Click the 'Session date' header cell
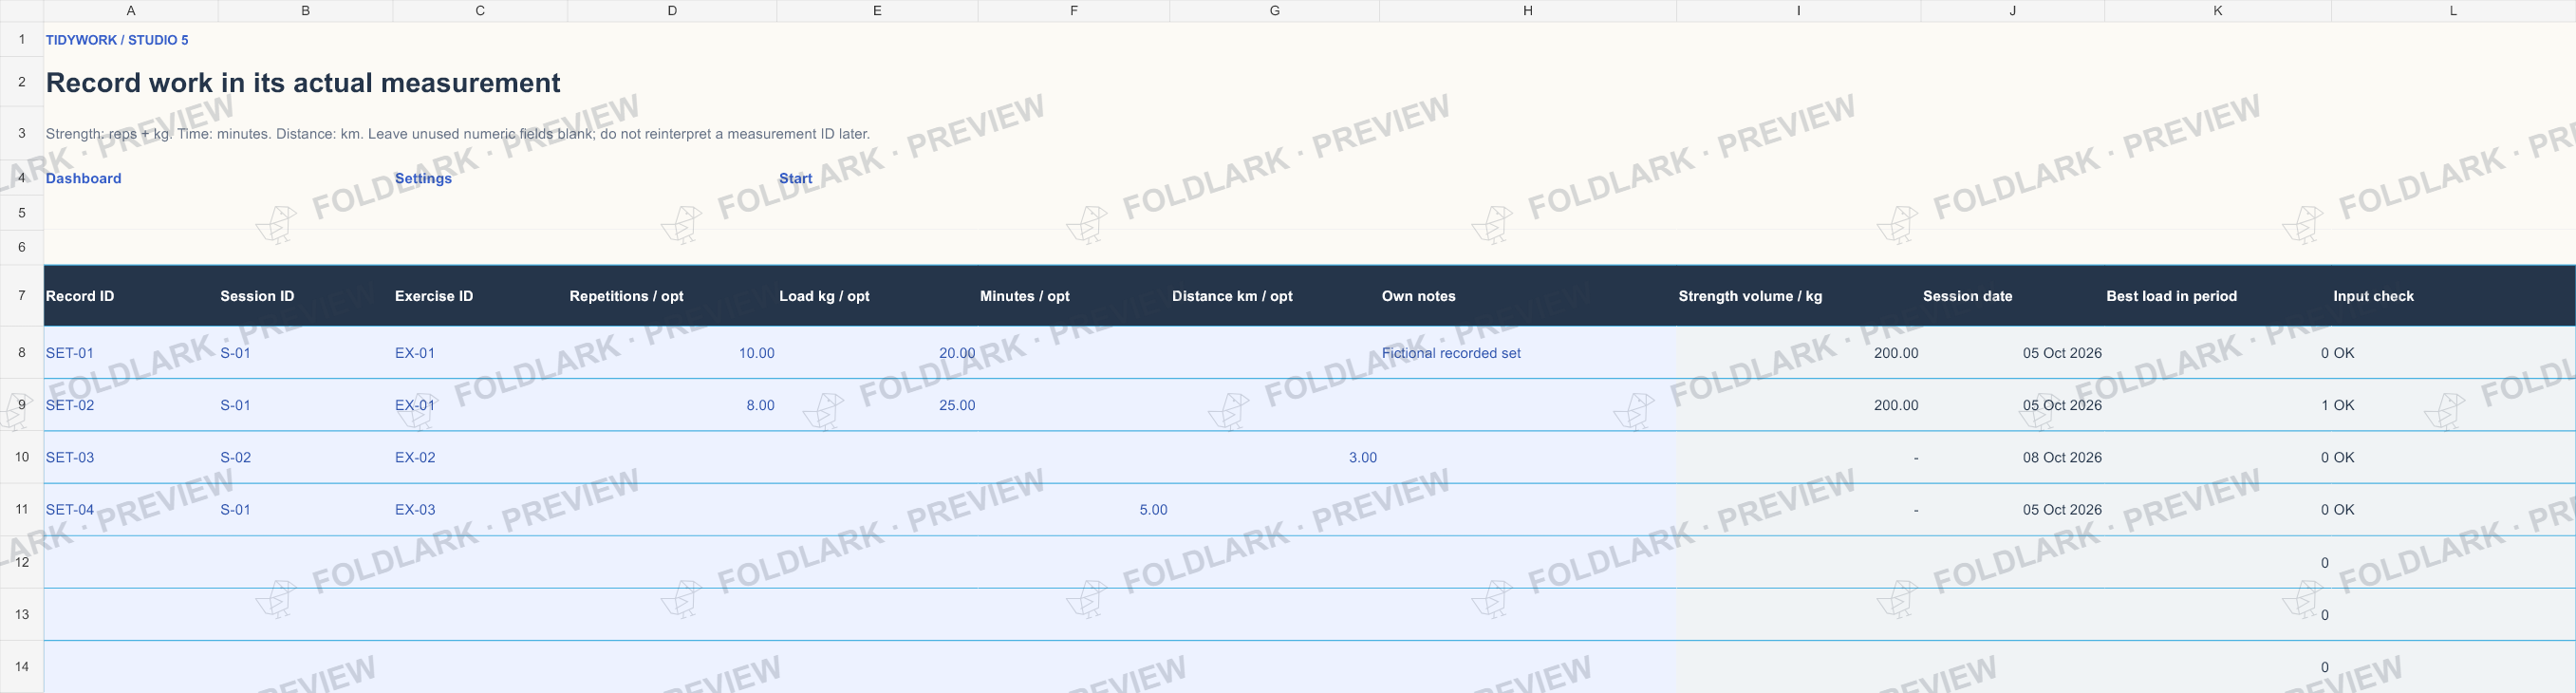 (2013, 296)
